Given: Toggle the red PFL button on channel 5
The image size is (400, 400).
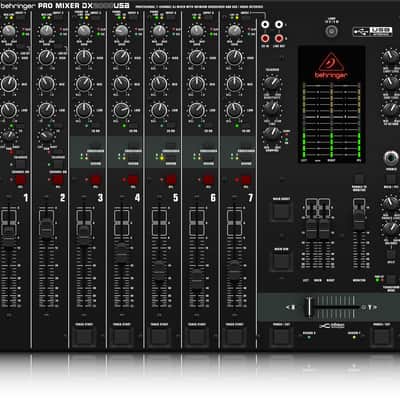Looking at the screenshot, I should (x=171, y=180).
